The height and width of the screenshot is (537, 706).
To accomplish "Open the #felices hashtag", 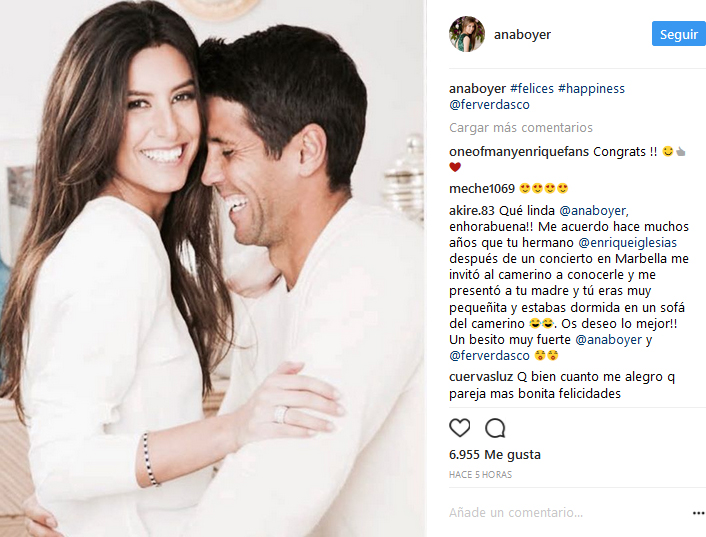I will 532,89.
